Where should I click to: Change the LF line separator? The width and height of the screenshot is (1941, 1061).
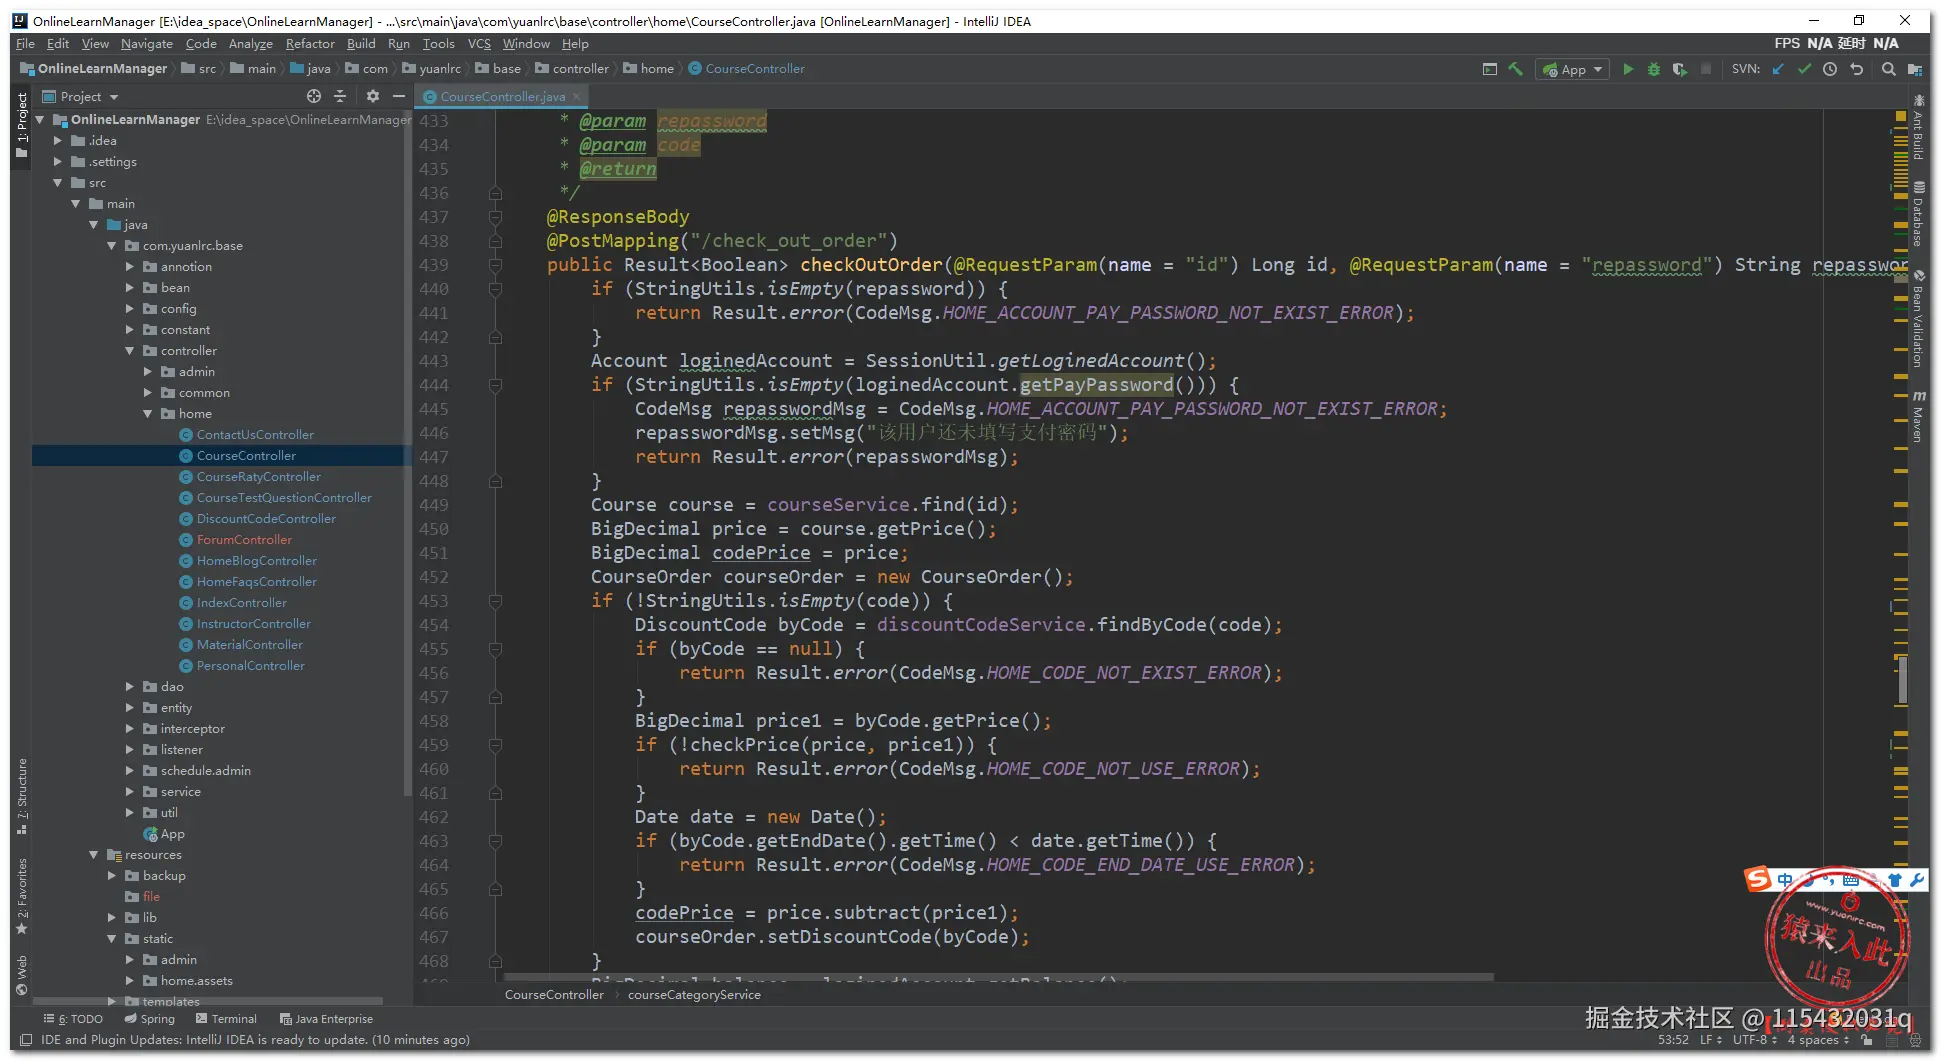(1710, 1040)
